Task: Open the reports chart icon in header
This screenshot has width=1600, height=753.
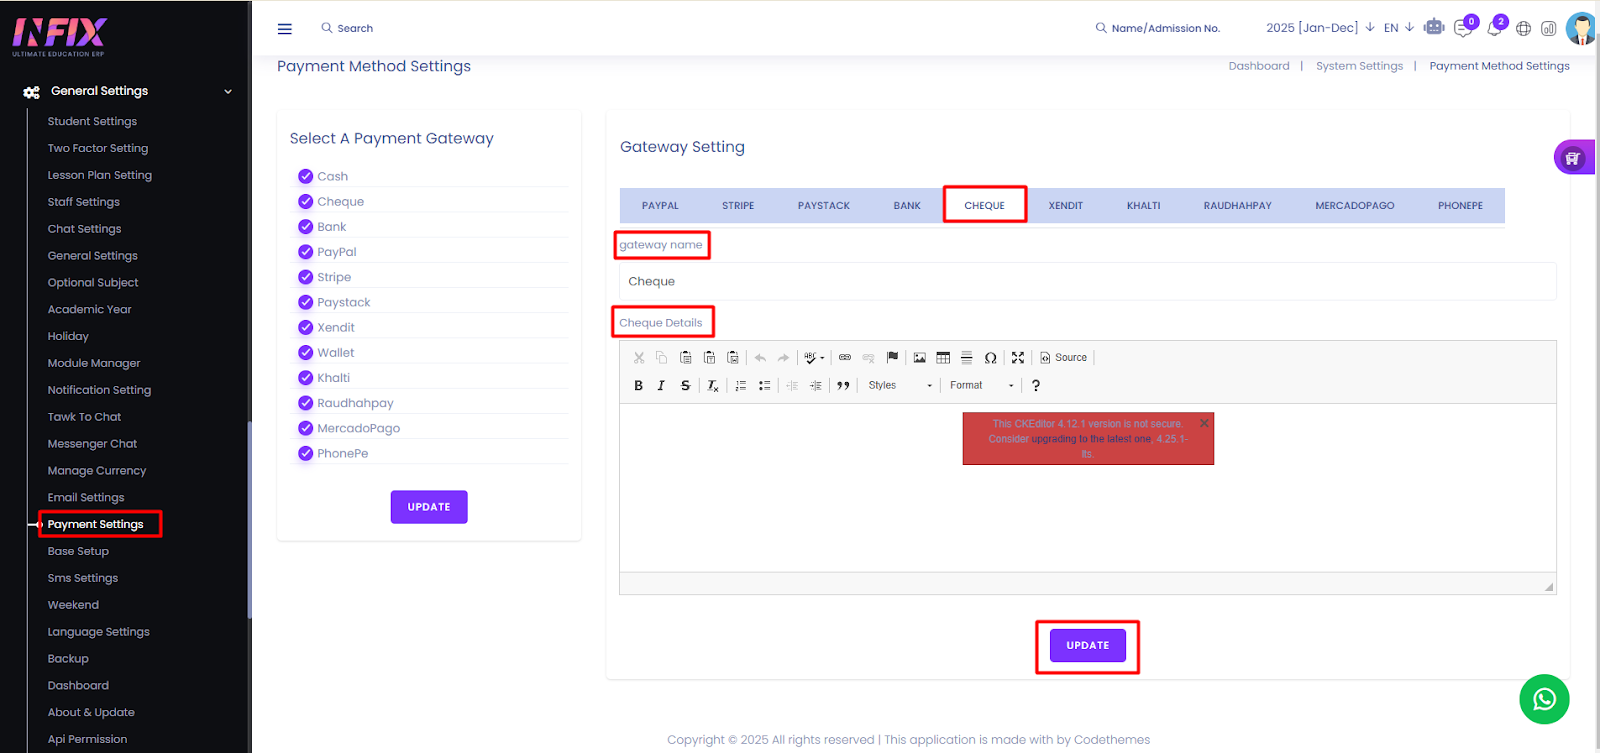Action: click(x=1548, y=29)
